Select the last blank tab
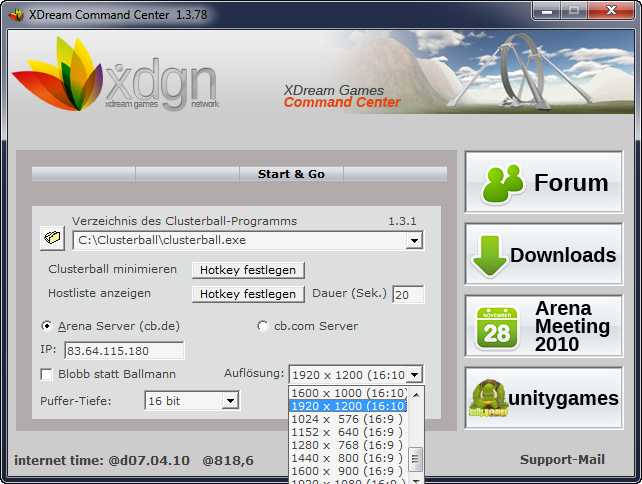 coord(395,174)
